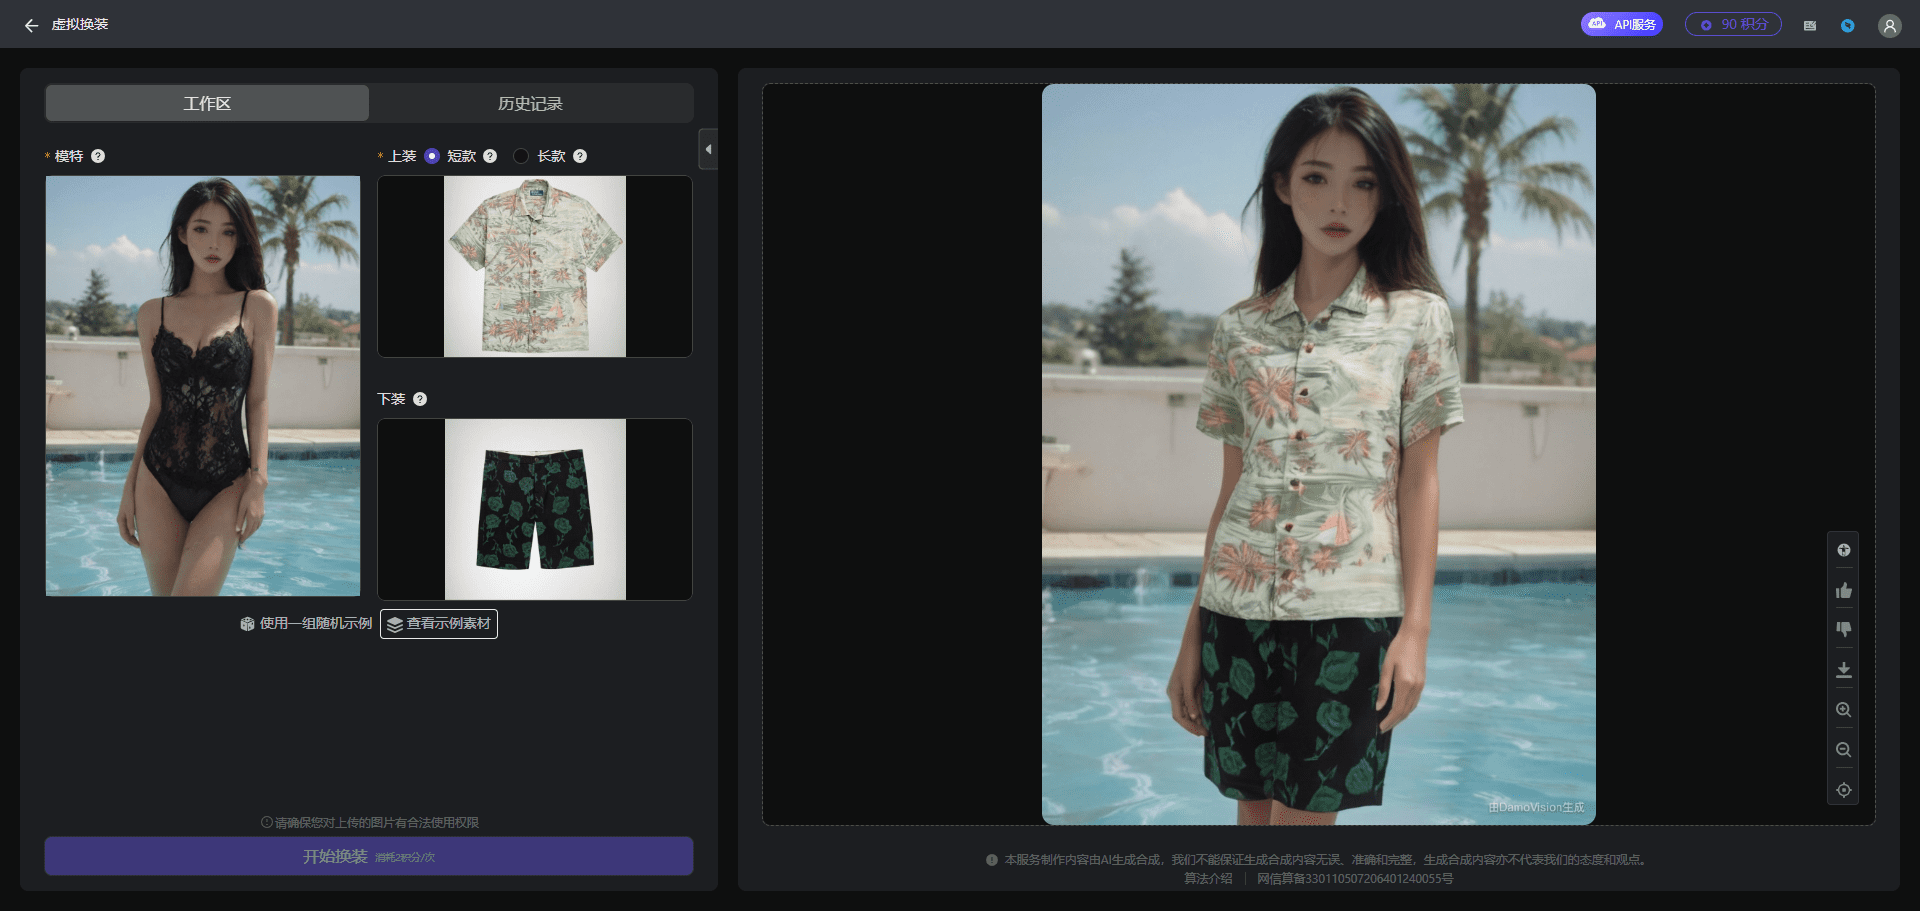Click the 开始换装 start button
Viewport: 1920px width, 911px height.
(x=369, y=856)
